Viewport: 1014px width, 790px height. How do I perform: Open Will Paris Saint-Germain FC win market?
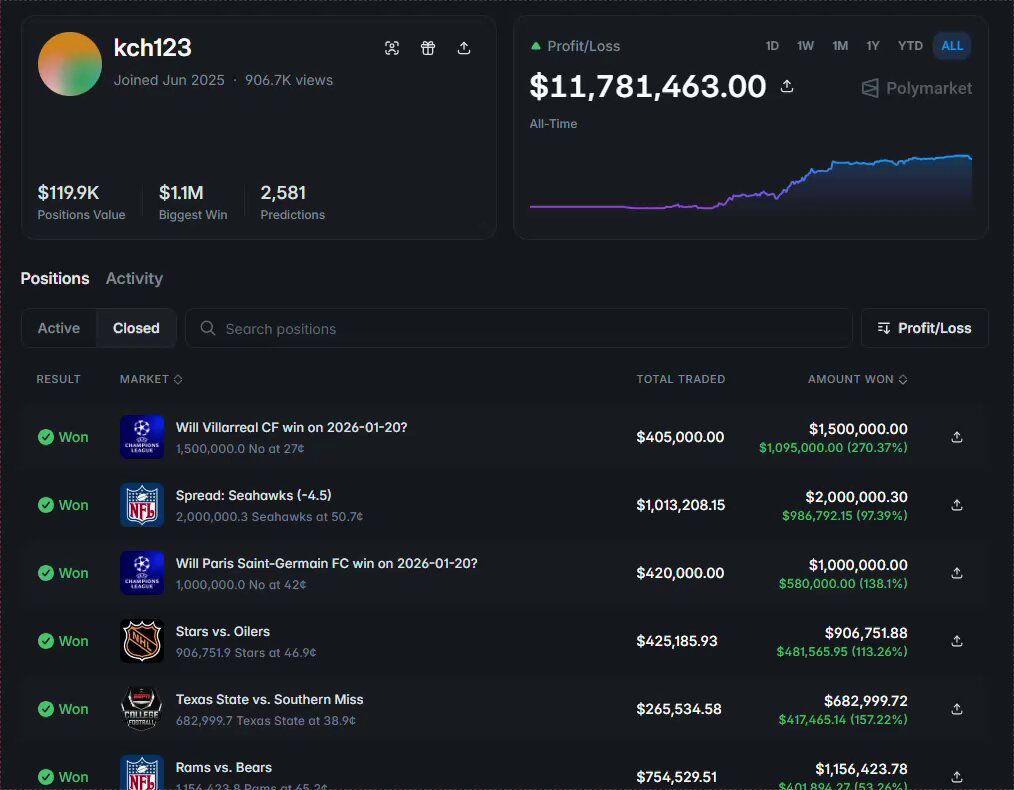click(x=327, y=563)
